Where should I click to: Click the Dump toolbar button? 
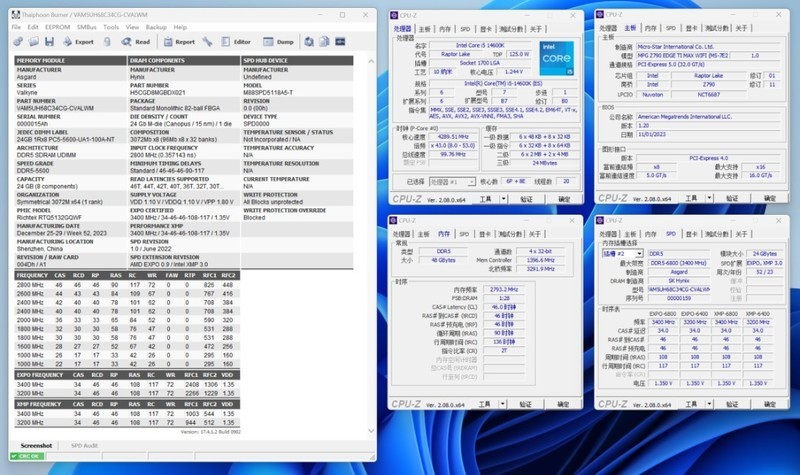(x=279, y=42)
